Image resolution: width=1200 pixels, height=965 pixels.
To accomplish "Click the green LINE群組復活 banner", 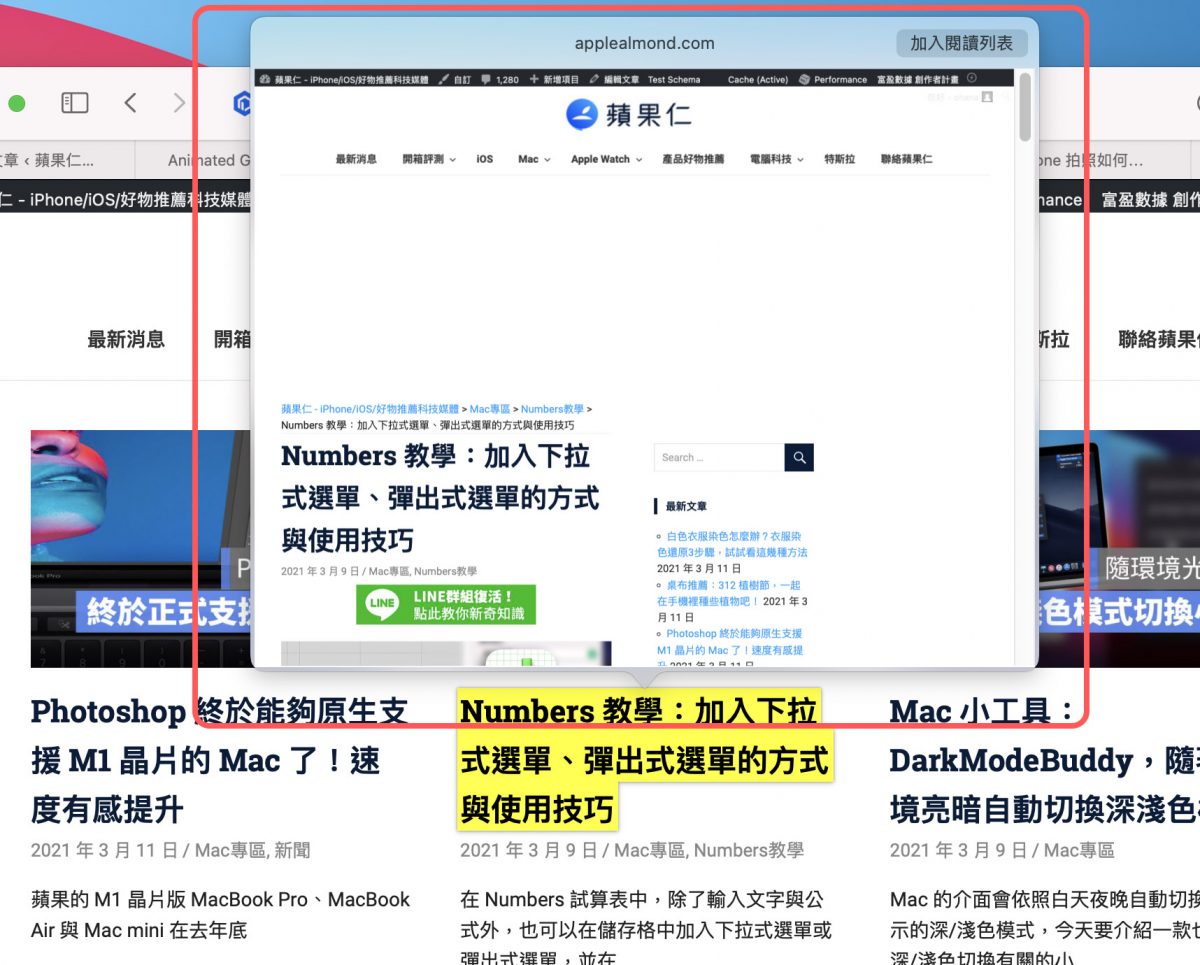I will click(446, 605).
